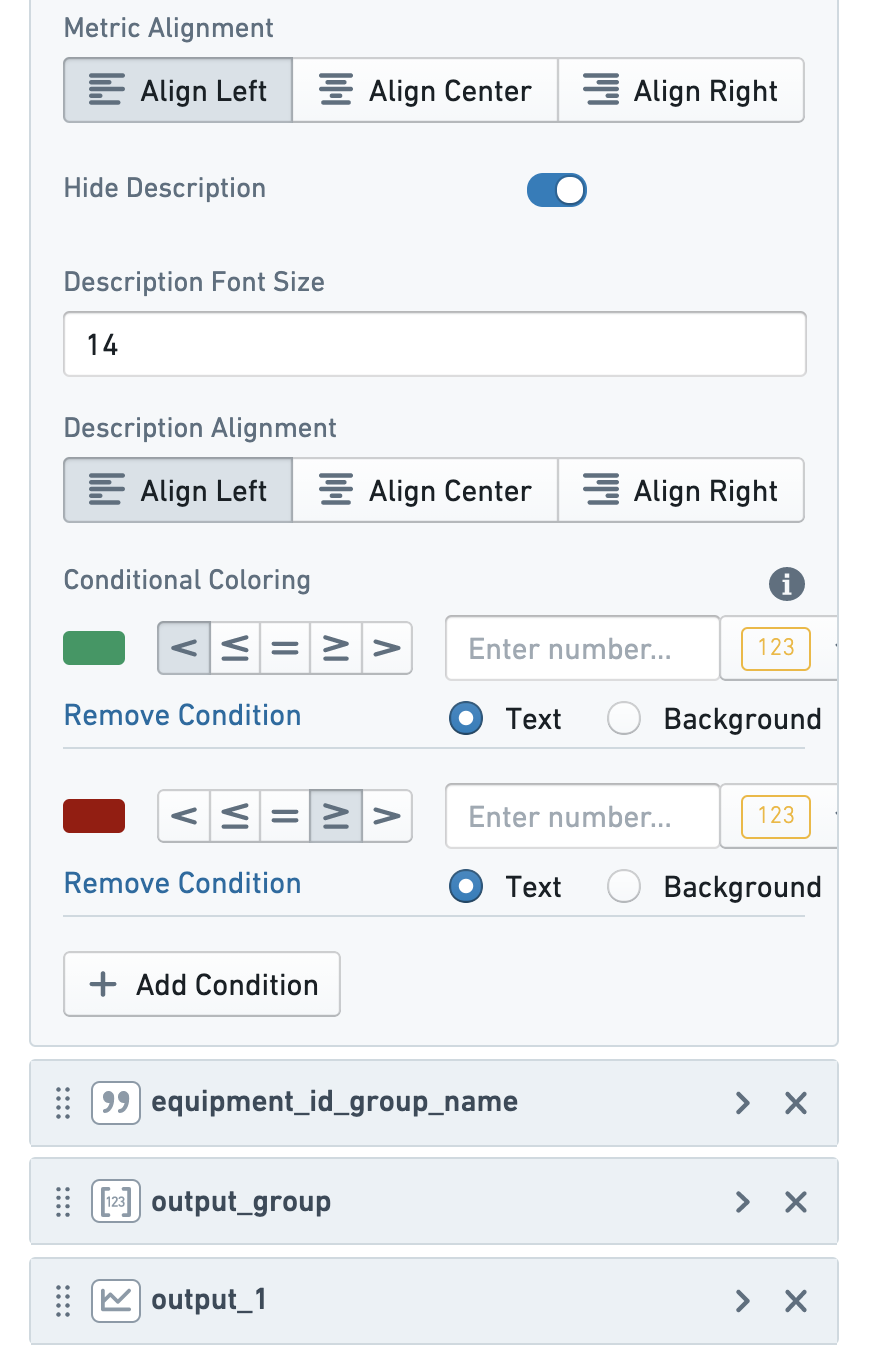The width and height of the screenshot is (872, 1355).
Task: Choose greater-than-or-equal operator for green condition
Action: click(x=336, y=648)
